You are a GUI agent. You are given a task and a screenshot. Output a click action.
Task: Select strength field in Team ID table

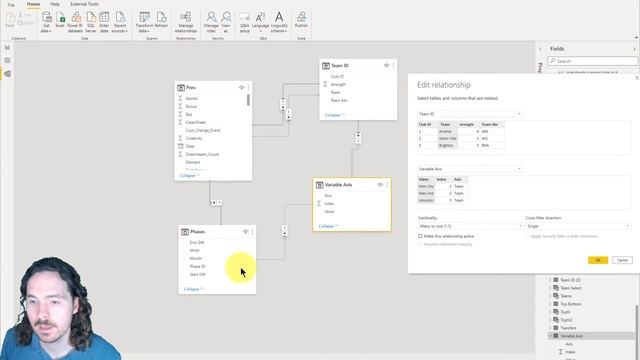[x=338, y=84]
